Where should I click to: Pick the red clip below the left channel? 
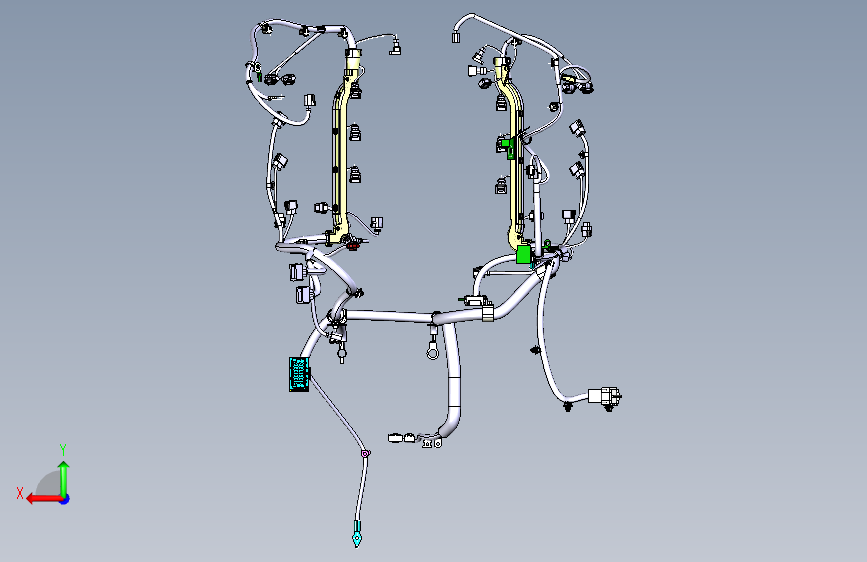tap(352, 245)
